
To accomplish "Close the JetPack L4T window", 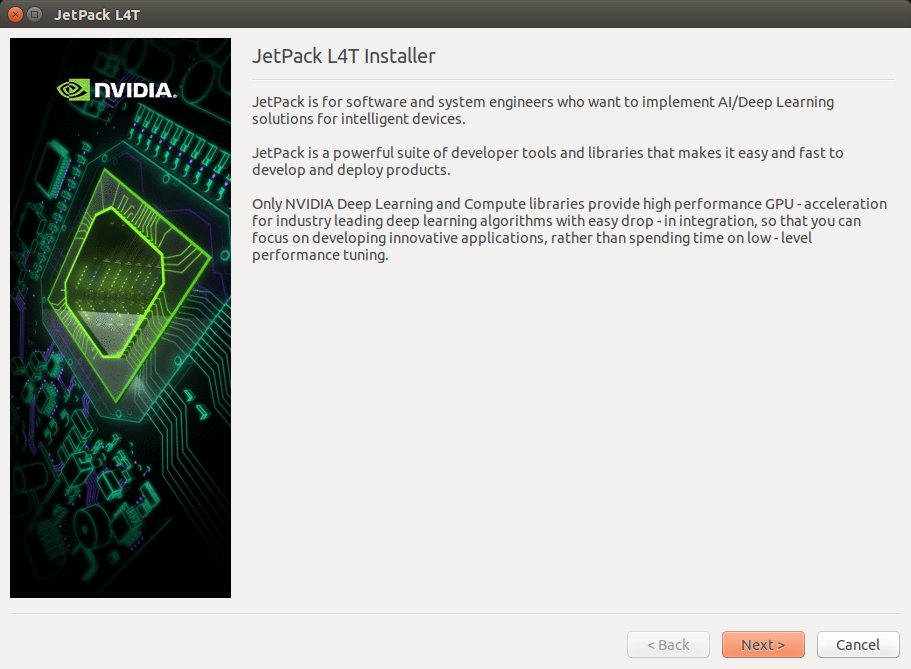I will coord(15,15).
